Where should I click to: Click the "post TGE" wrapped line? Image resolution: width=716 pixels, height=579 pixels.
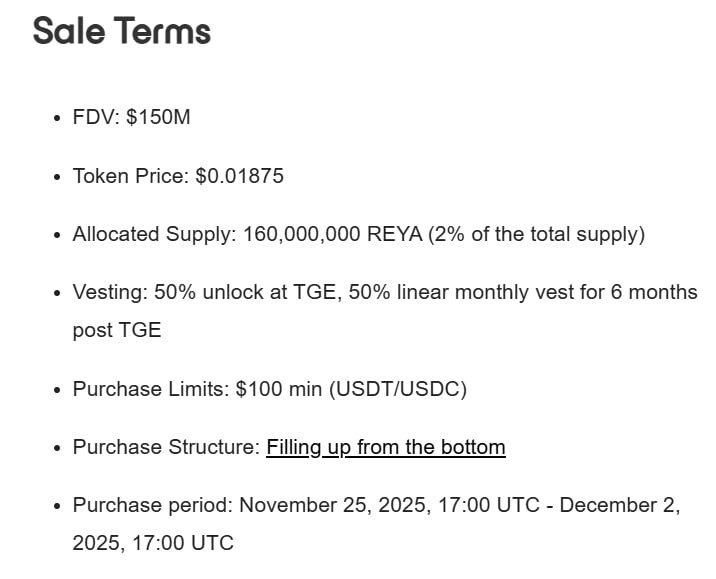[x=116, y=330]
